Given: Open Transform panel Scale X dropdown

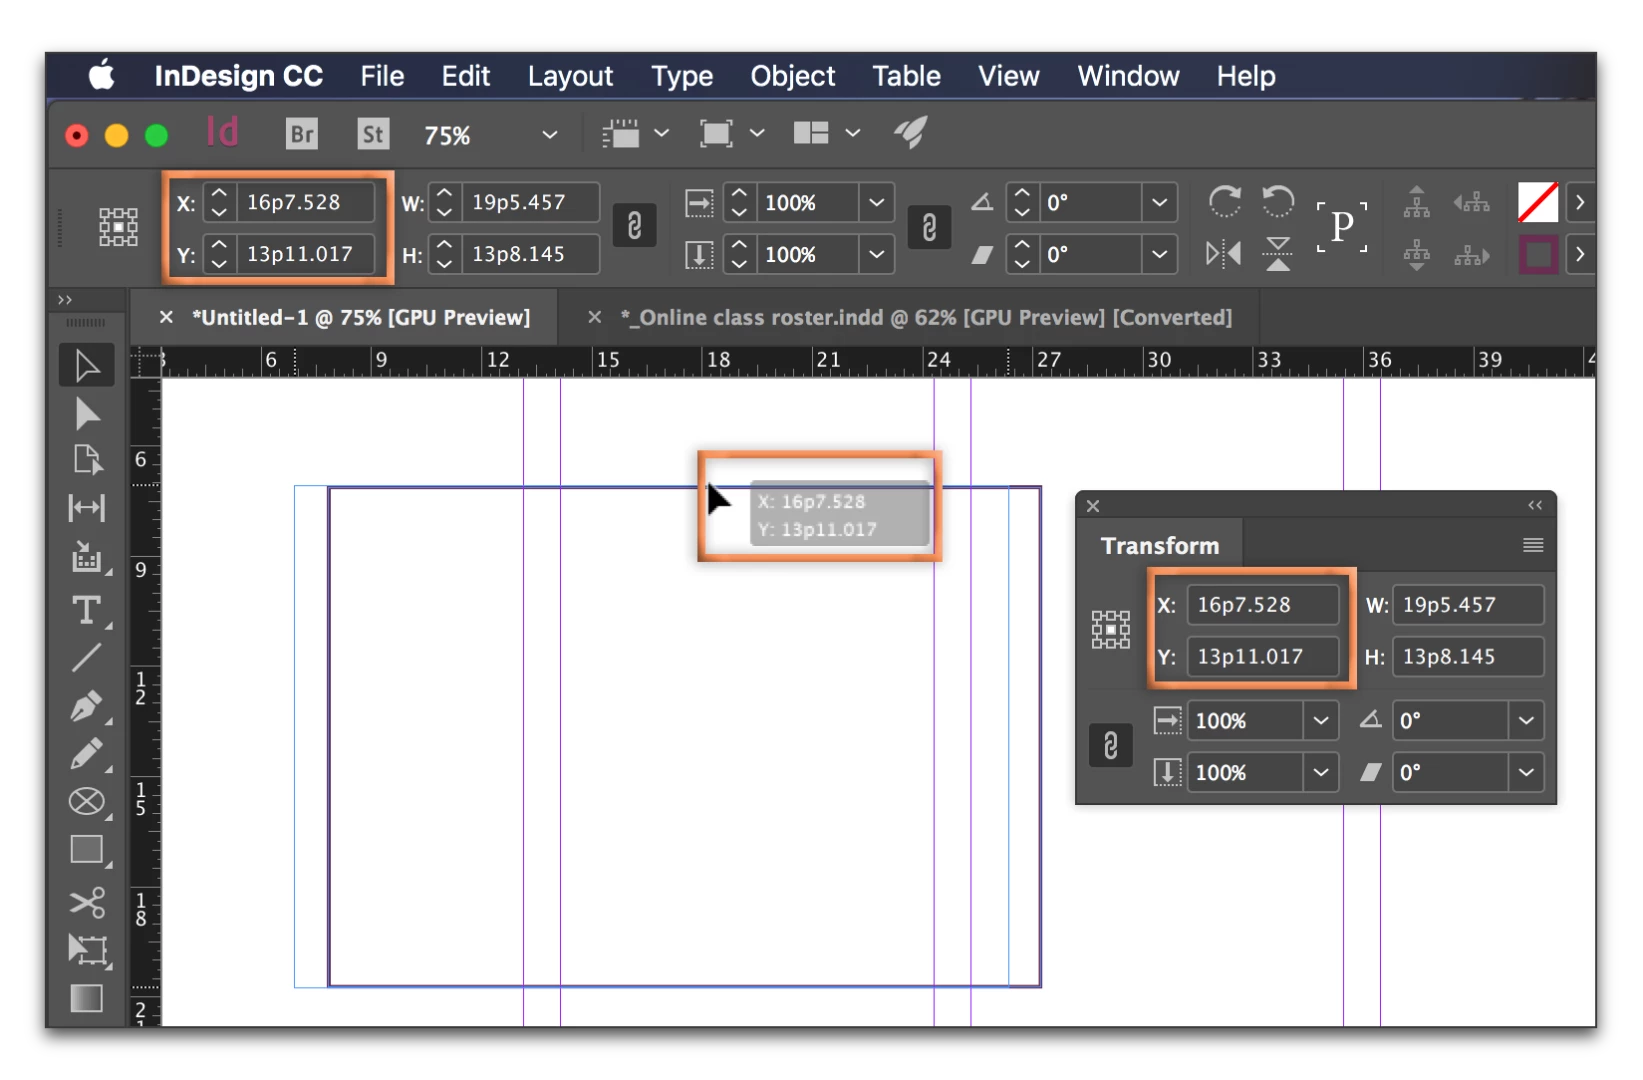Looking at the screenshot, I should pos(1320,721).
